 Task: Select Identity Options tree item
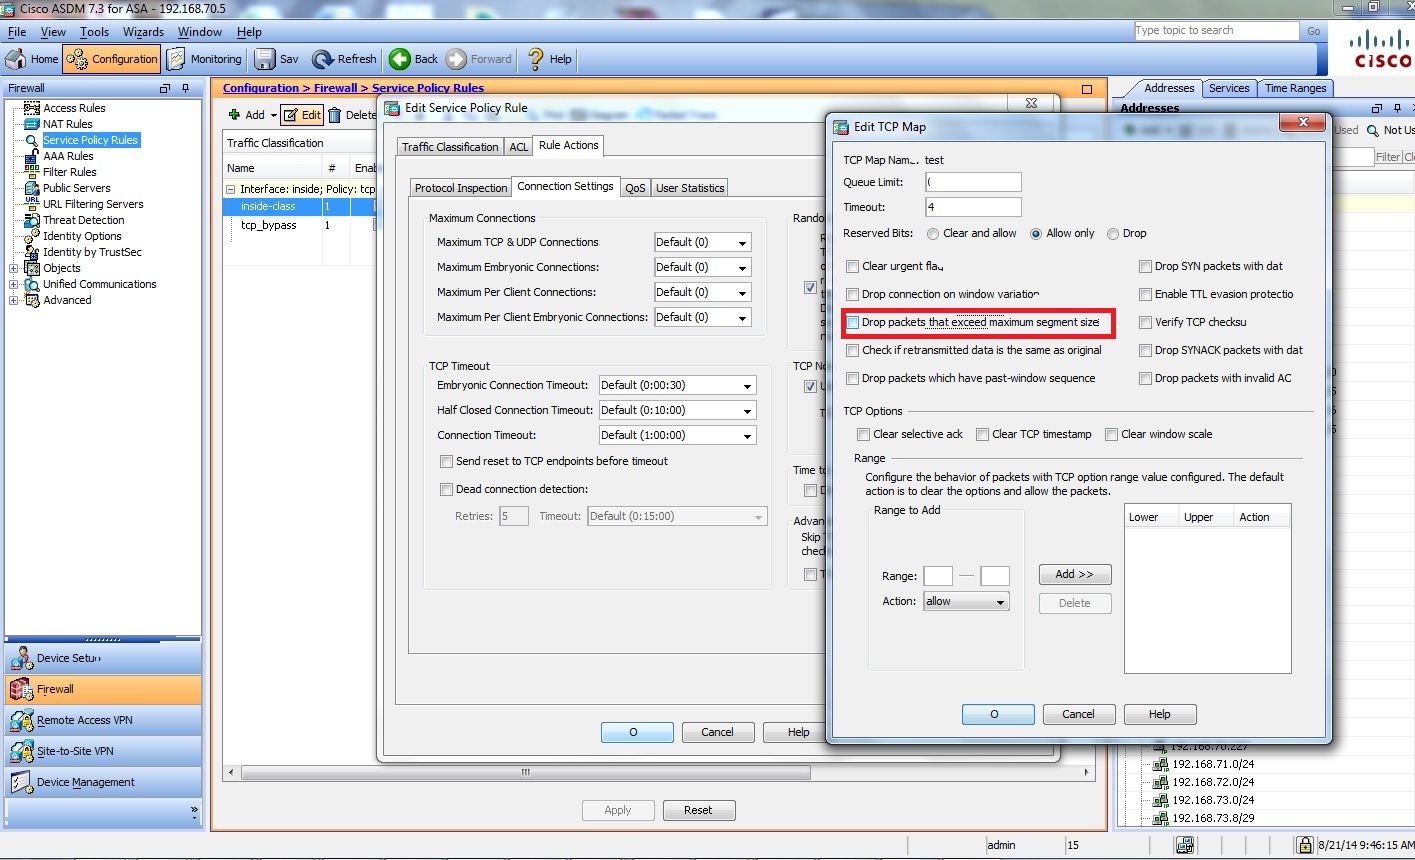82,236
